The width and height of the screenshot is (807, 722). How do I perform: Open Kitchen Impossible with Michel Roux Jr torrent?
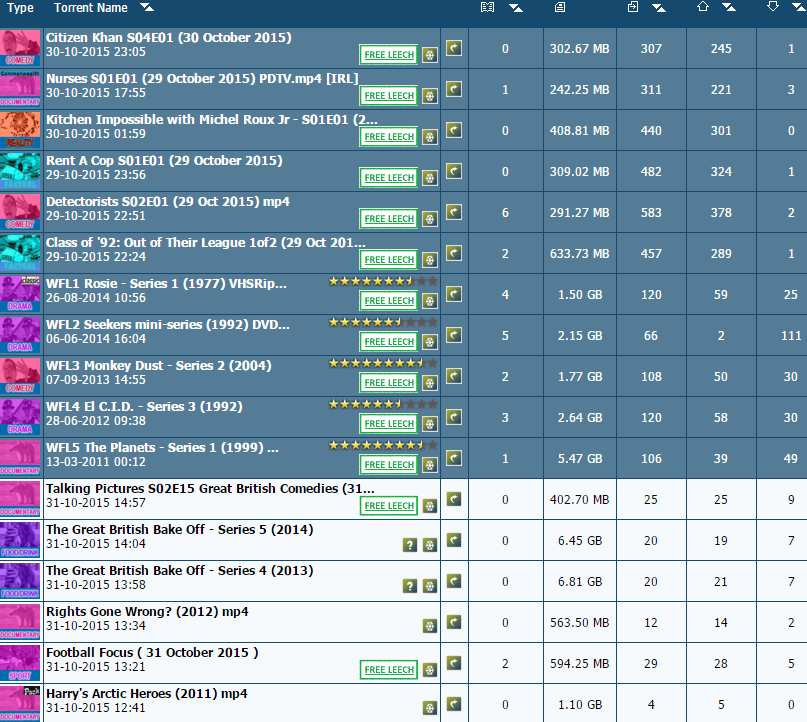pyautogui.click(x=212, y=119)
